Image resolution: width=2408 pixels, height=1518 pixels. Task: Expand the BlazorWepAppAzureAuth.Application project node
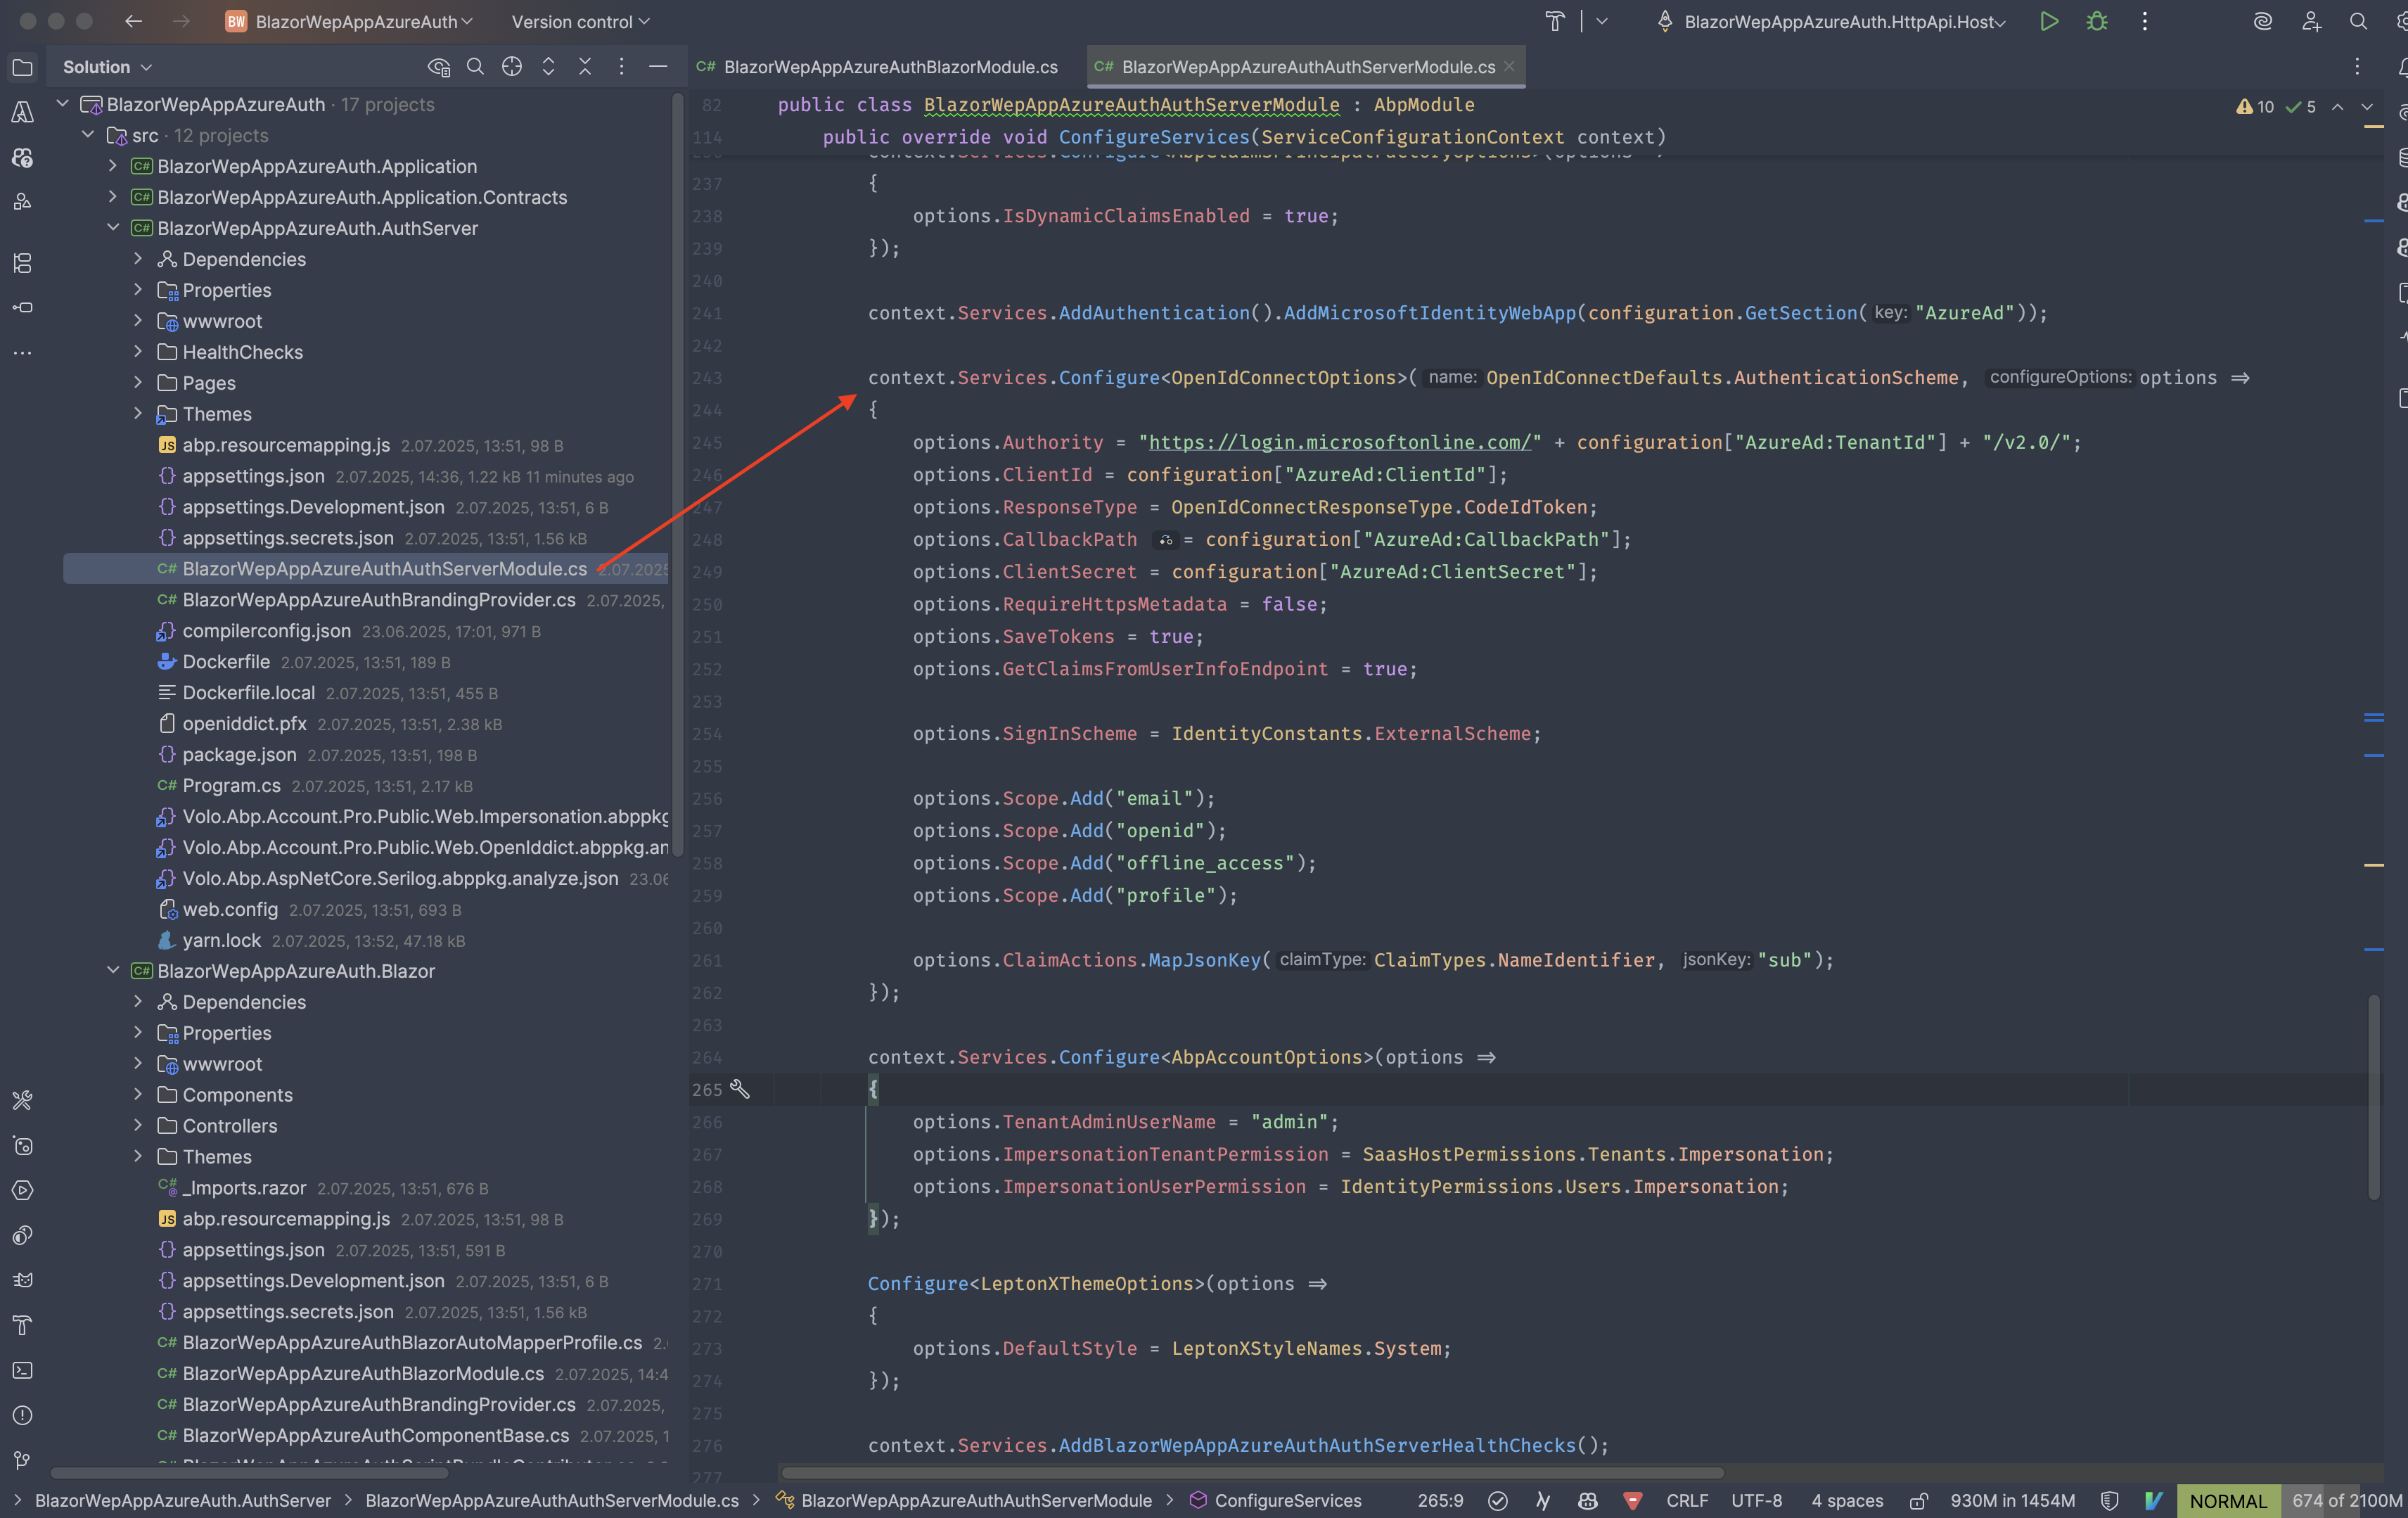pos(113,166)
